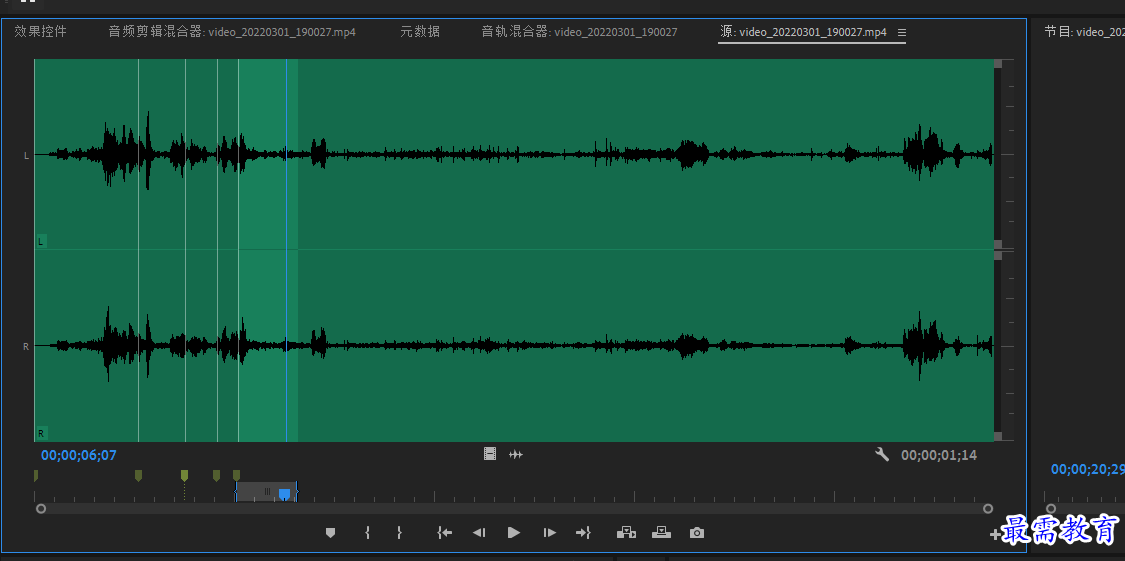Click the second olive marker on the ruler
This screenshot has width=1125, height=561.
tap(138, 476)
